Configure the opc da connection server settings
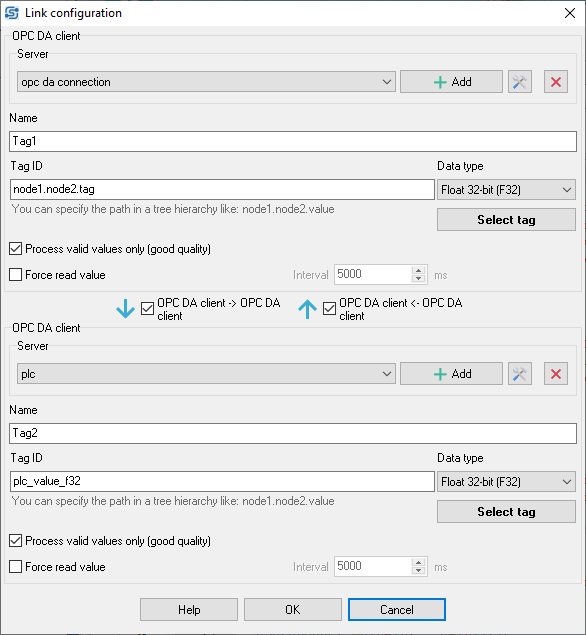The height and width of the screenshot is (635, 586). [520, 82]
